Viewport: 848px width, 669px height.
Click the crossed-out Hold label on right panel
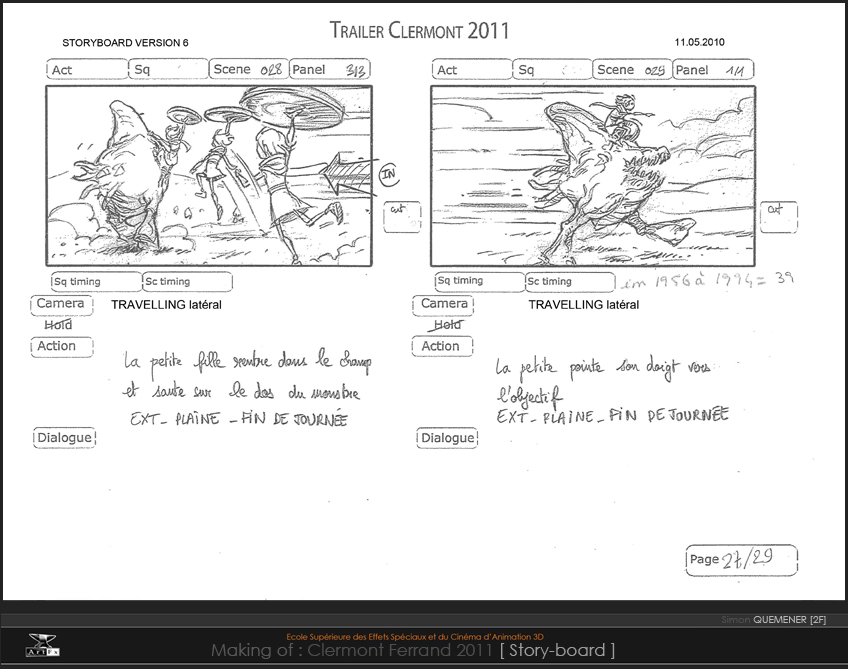pyautogui.click(x=446, y=325)
